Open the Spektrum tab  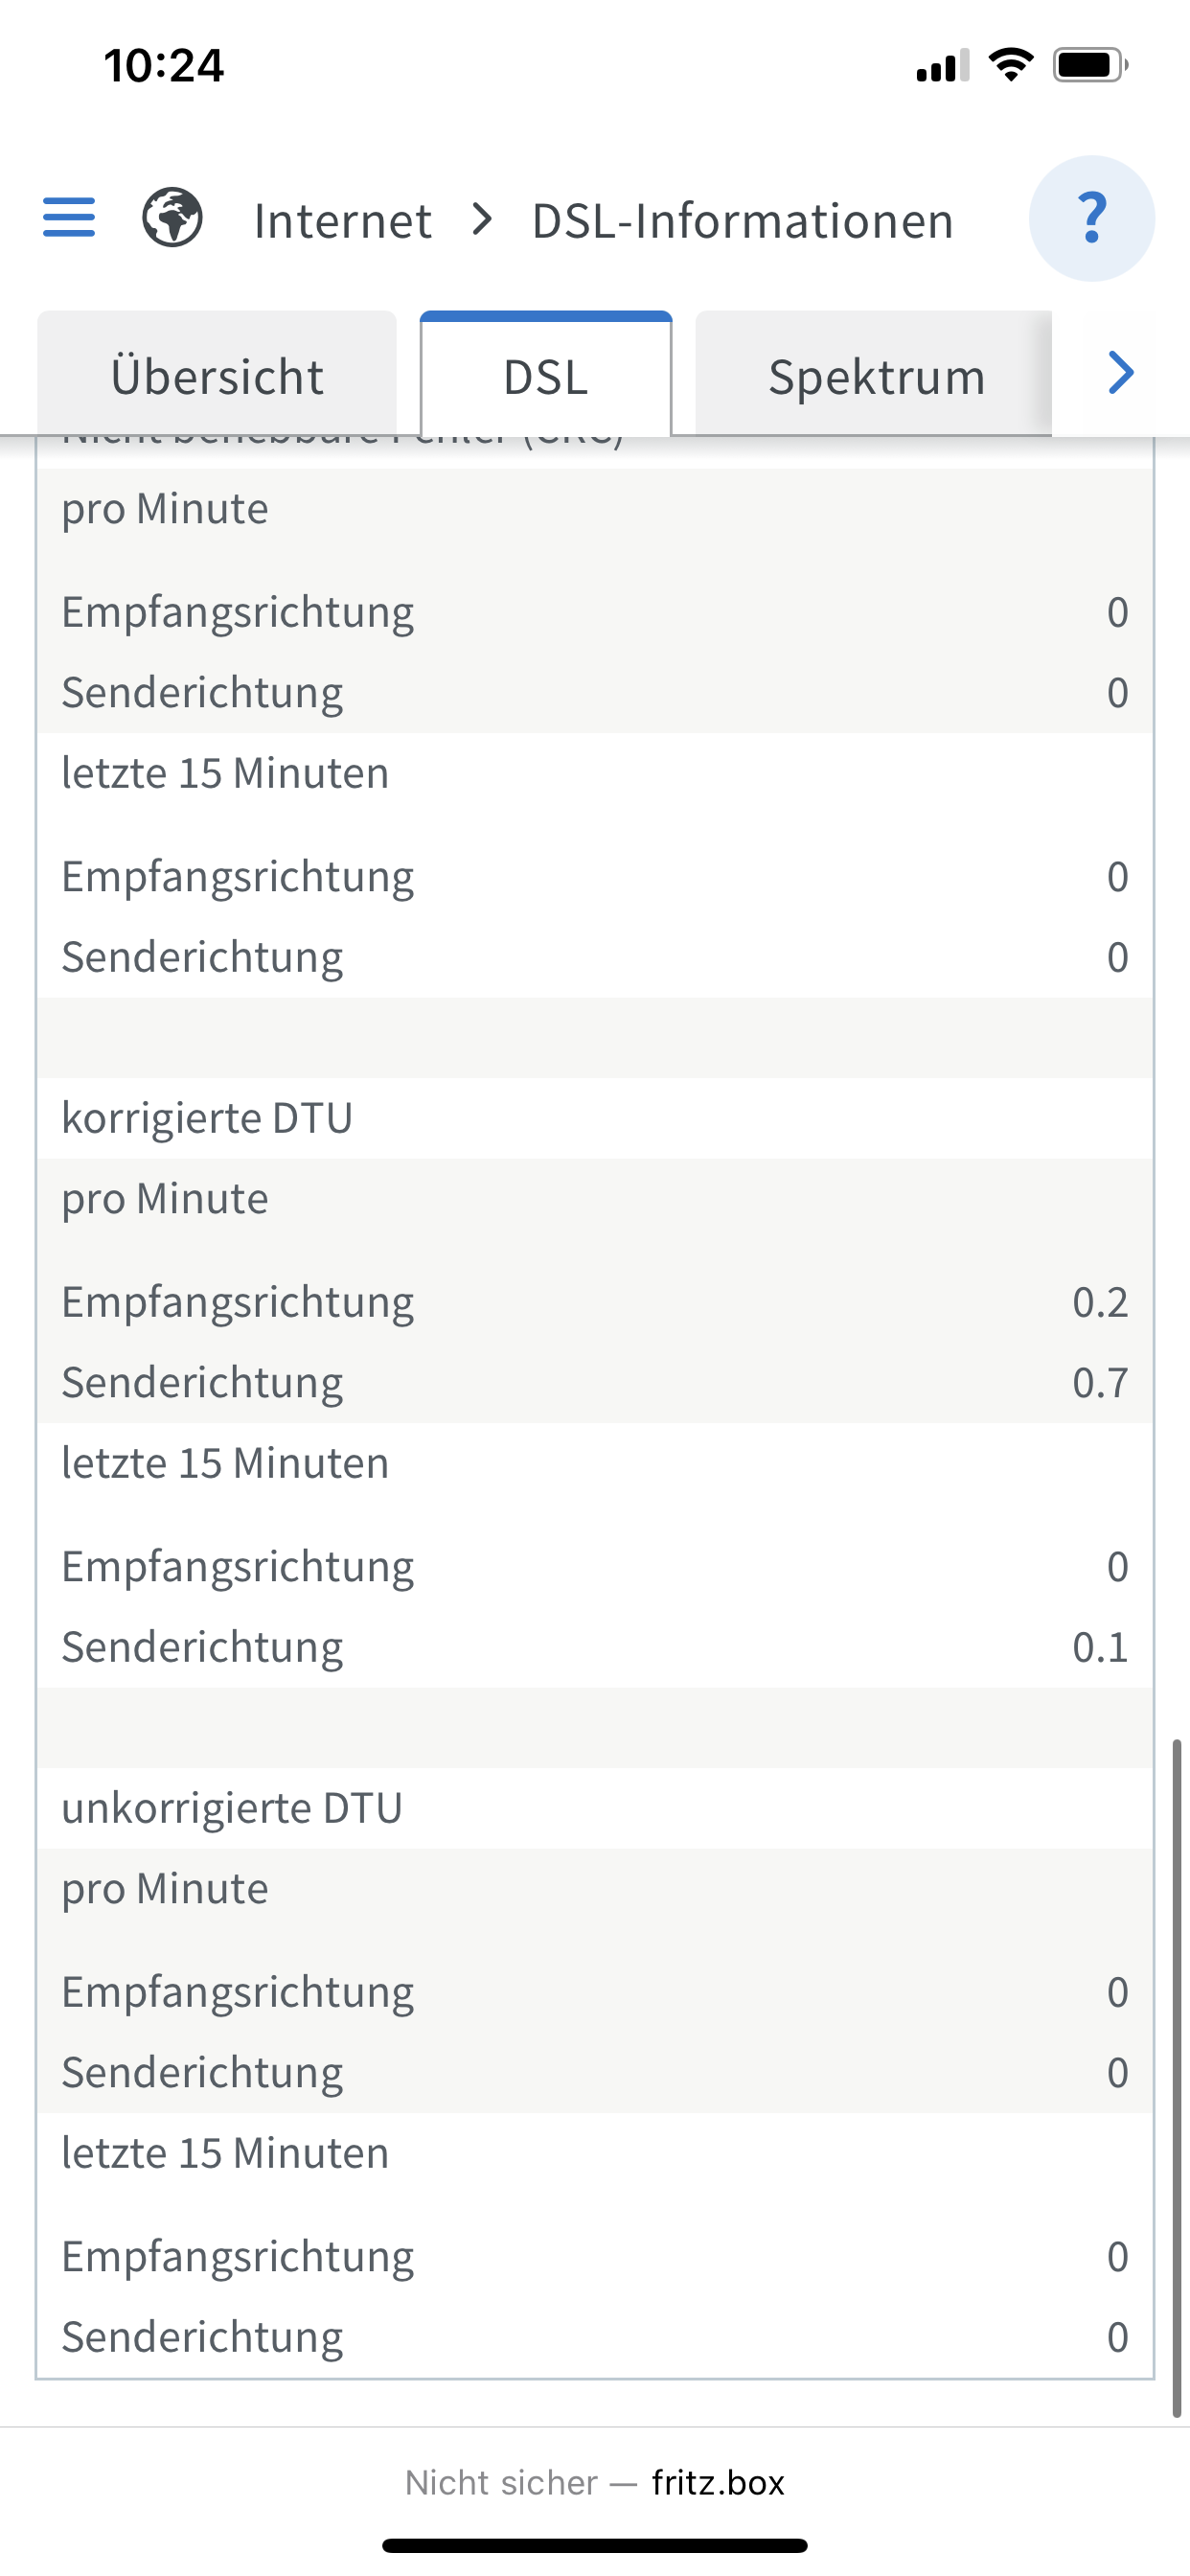(x=874, y=374)
